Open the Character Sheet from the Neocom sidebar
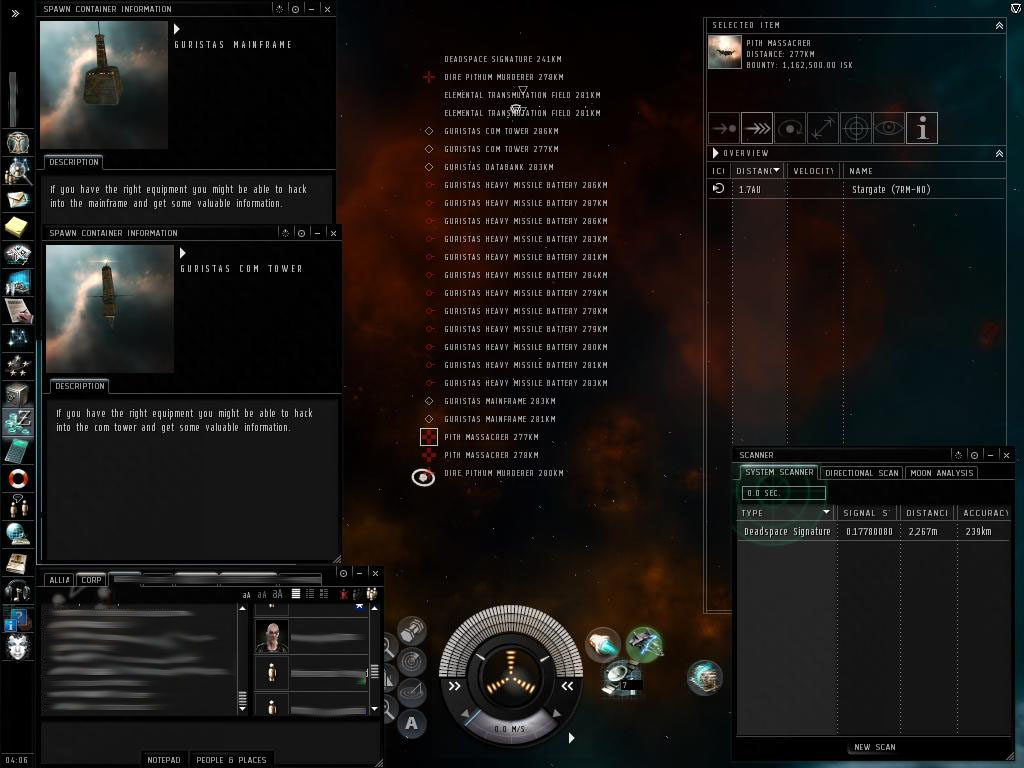The height and width of the screenshot is (768, 1024). click(18, 142)
